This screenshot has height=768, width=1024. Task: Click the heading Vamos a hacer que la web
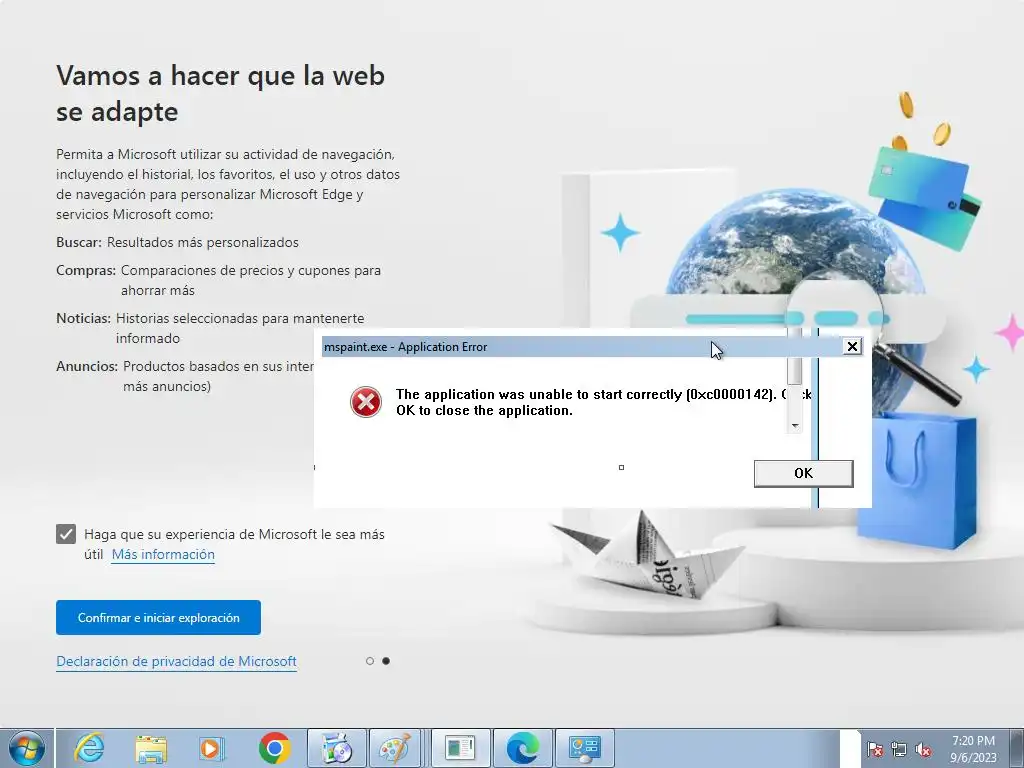click(221, 94)
